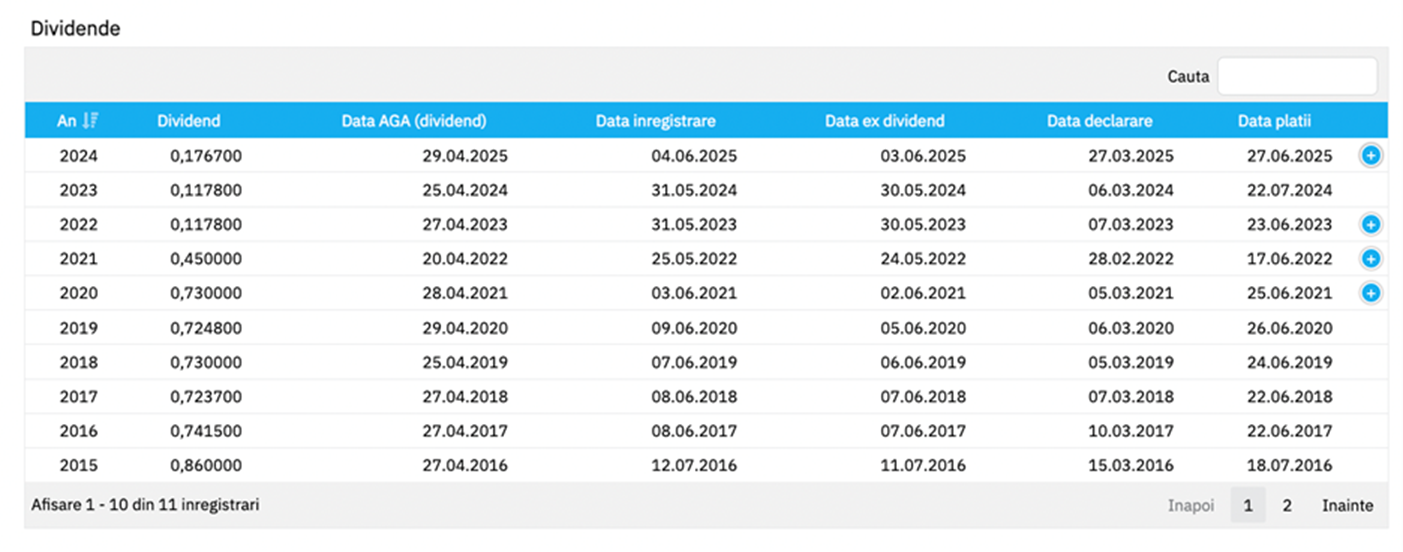Expand details for the 2021 dividend row
1403x552 pixels.
(1371, 259)
